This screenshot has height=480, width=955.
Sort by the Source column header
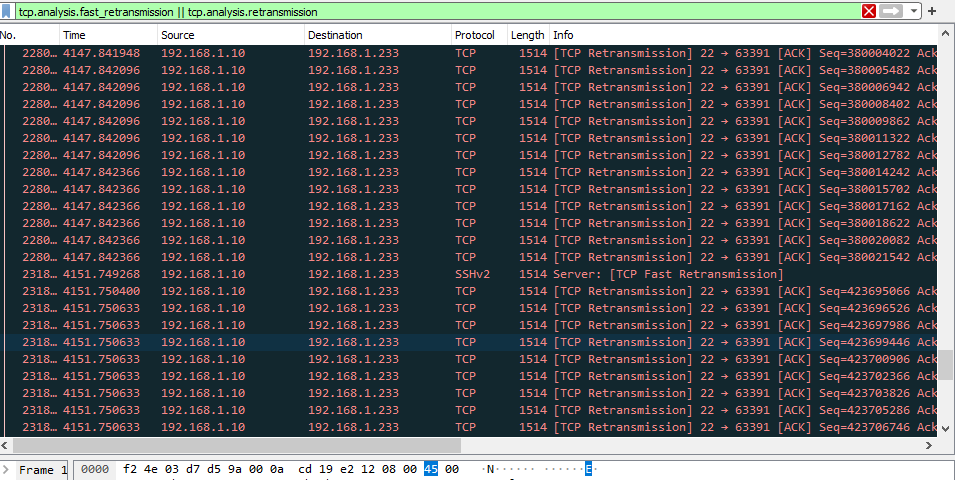[231, 35]
